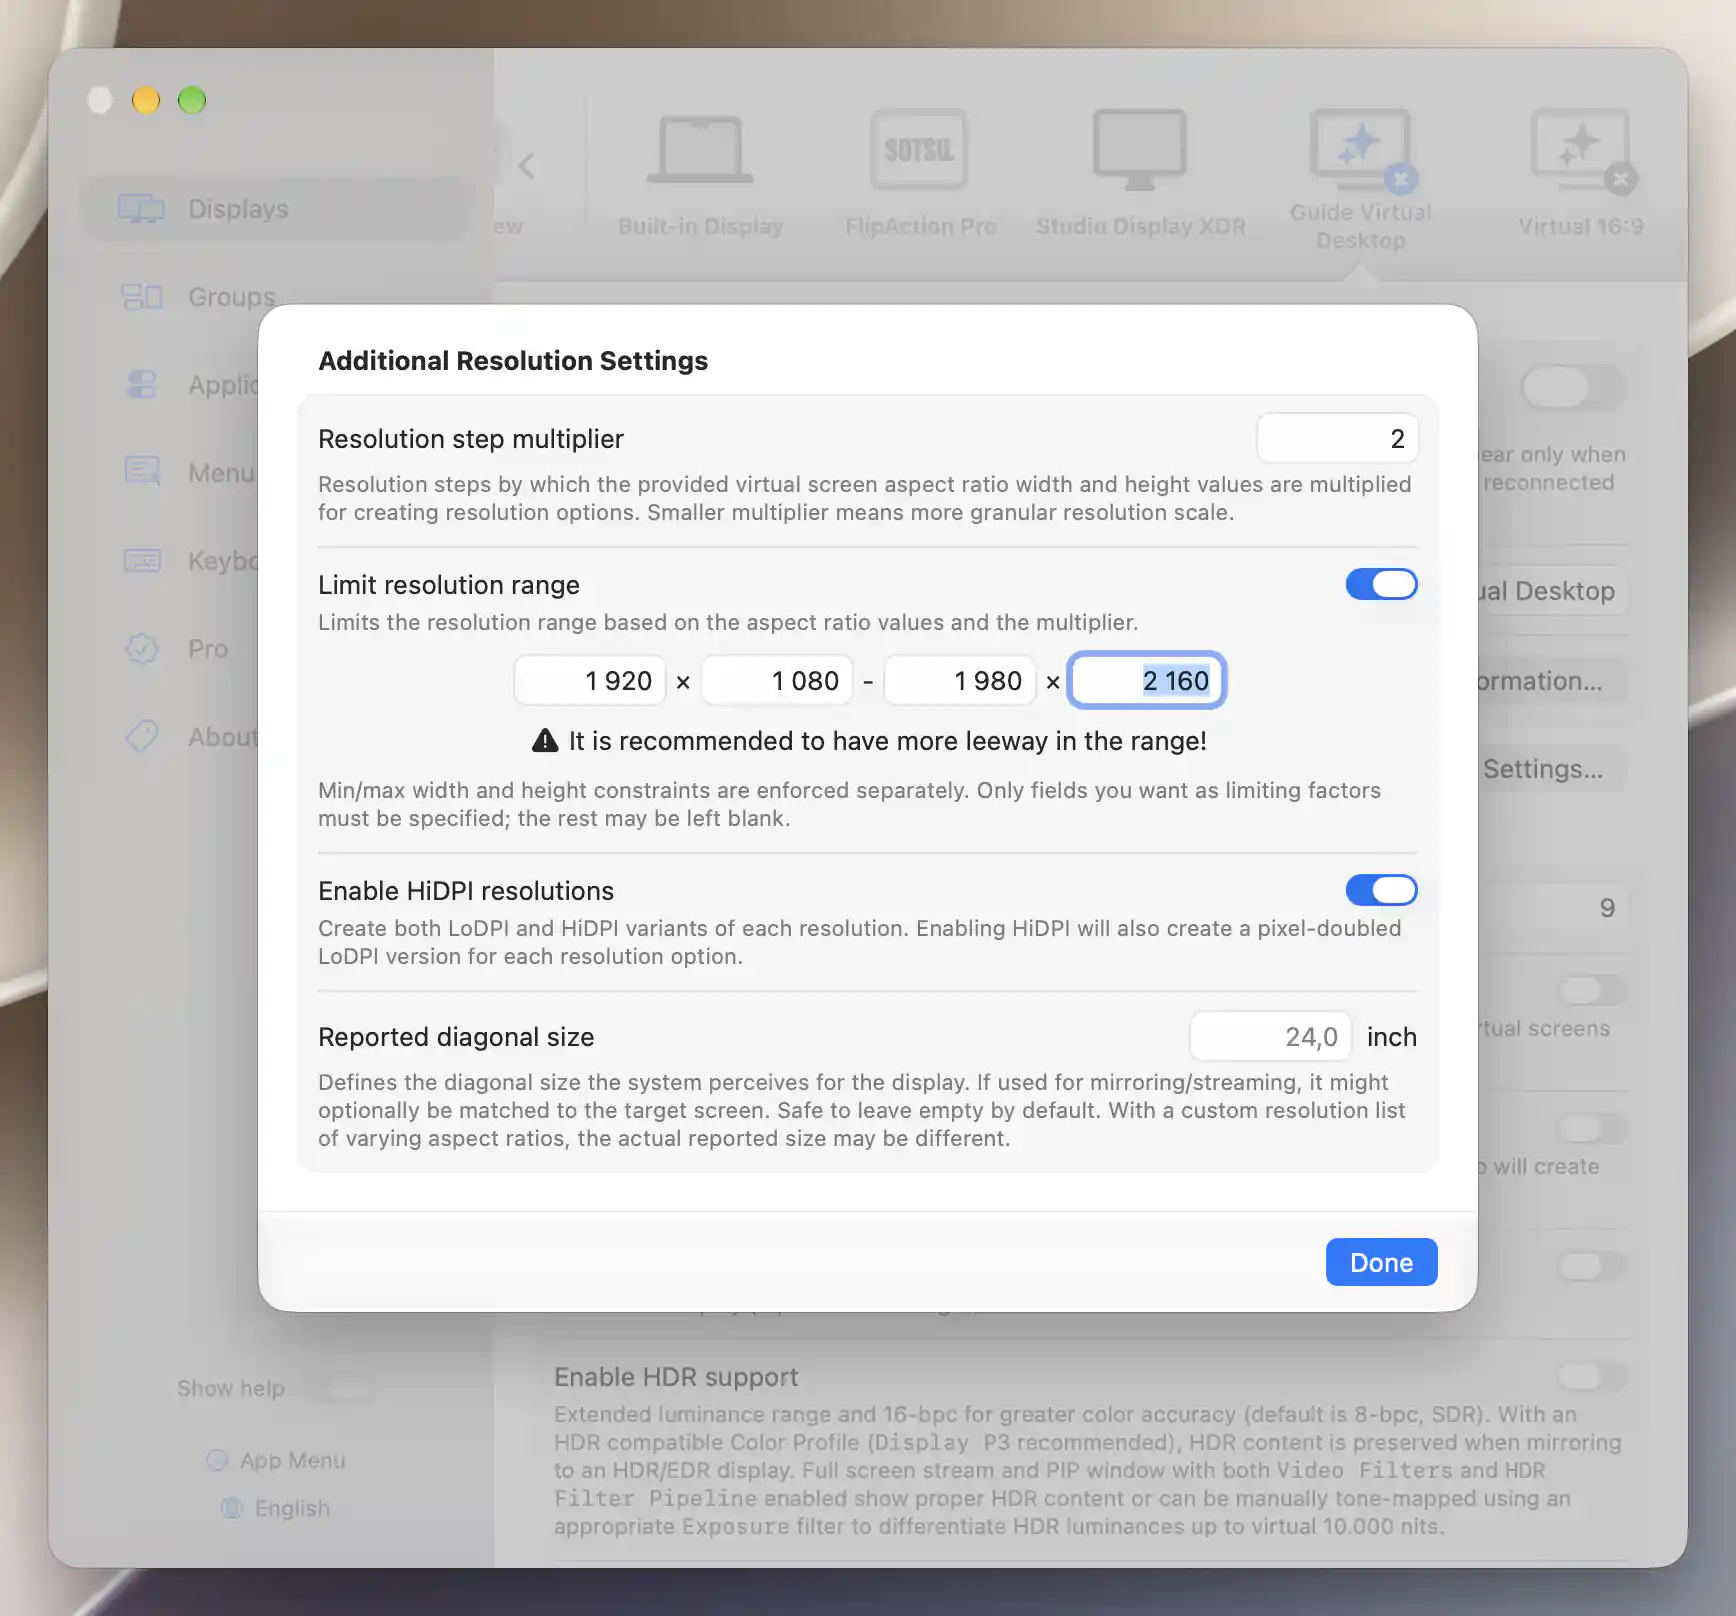Viewport: 1736px width, 1616px height.
Task: Open the FlipAction Pro display icon
Action: [919, 150]
